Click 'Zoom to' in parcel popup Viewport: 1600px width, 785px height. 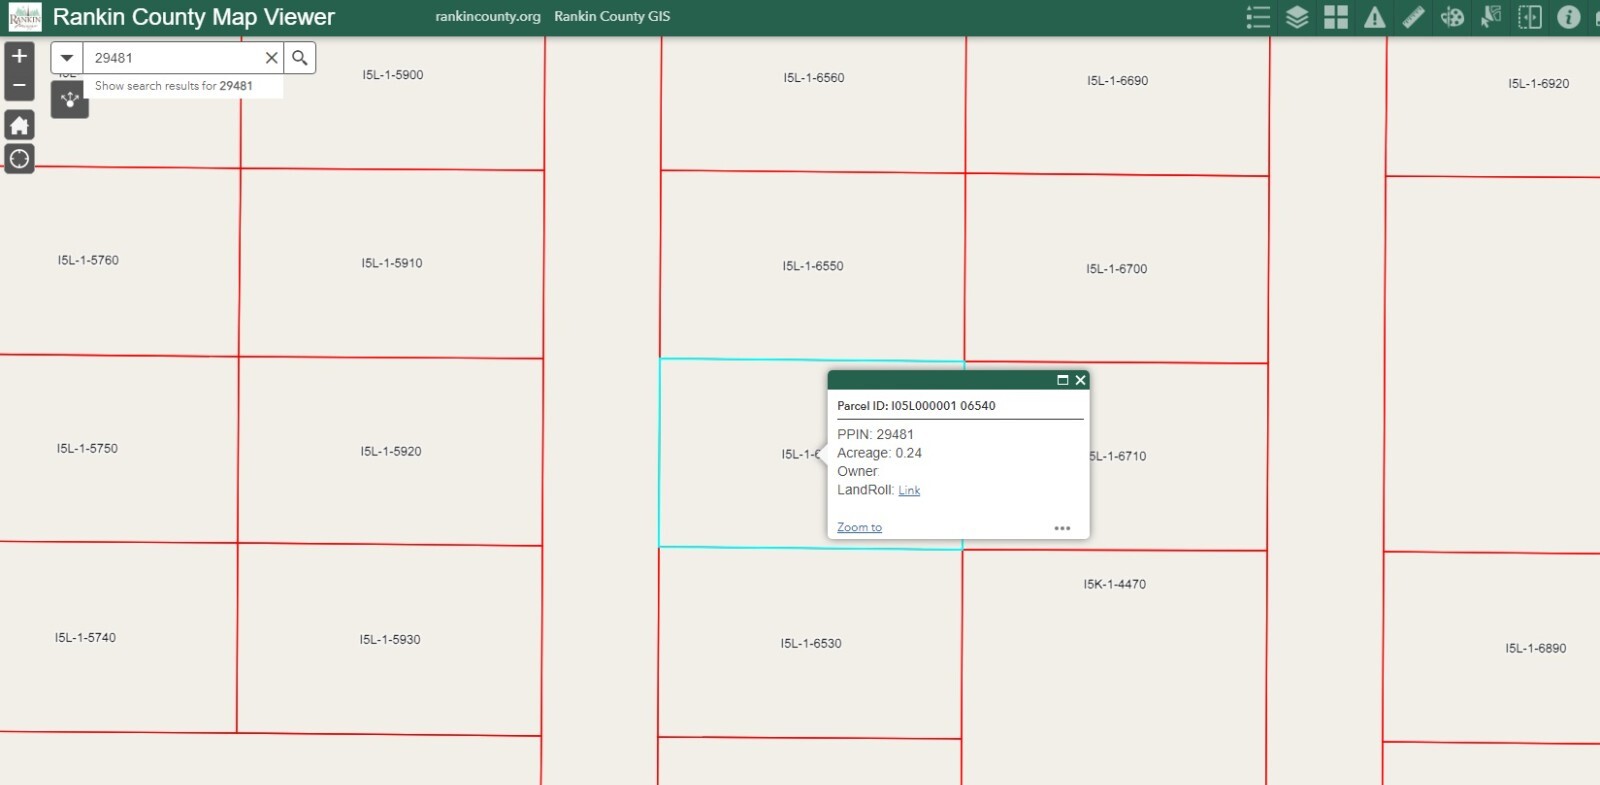pyautogui.click(x=859, y=527)
